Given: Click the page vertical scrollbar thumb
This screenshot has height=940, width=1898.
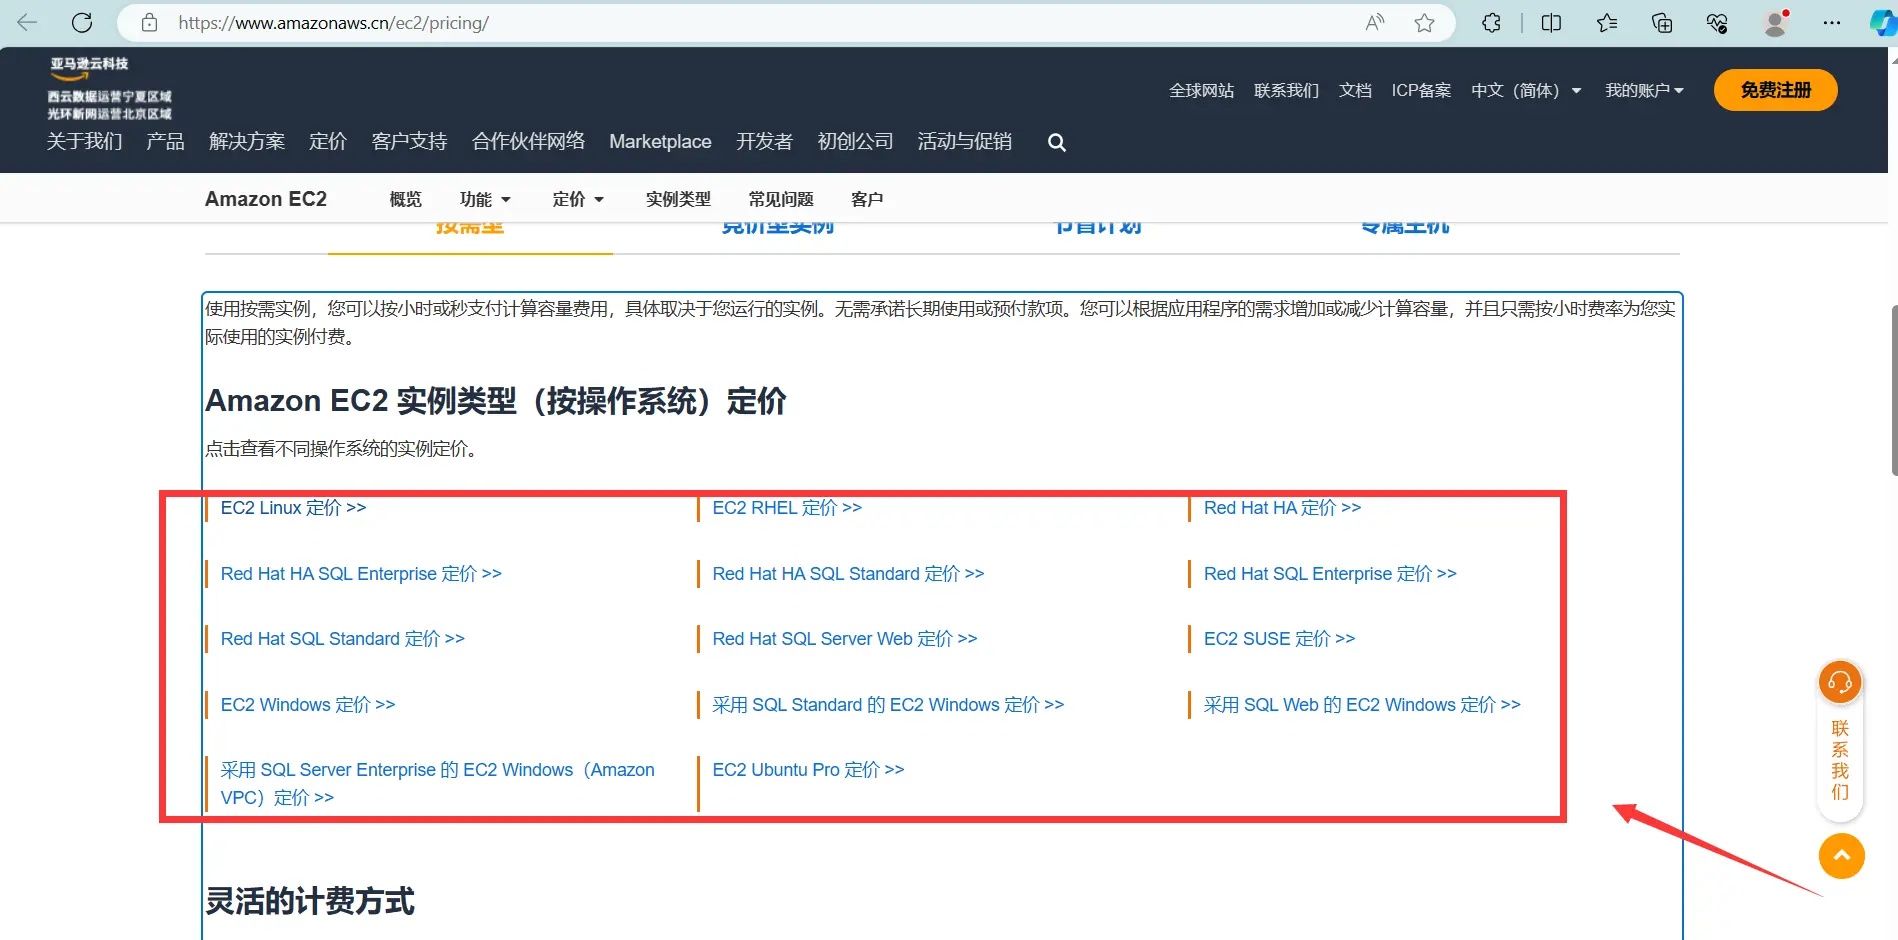Looking at the screenshot, I should pos(1893,390).
